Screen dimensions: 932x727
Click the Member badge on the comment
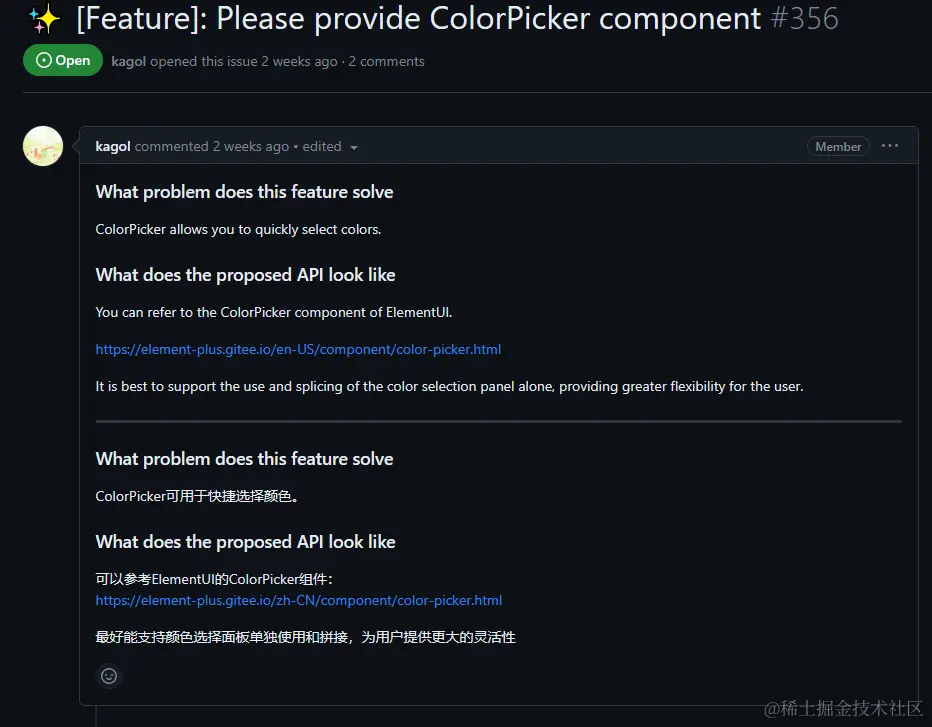click(838, 147)
